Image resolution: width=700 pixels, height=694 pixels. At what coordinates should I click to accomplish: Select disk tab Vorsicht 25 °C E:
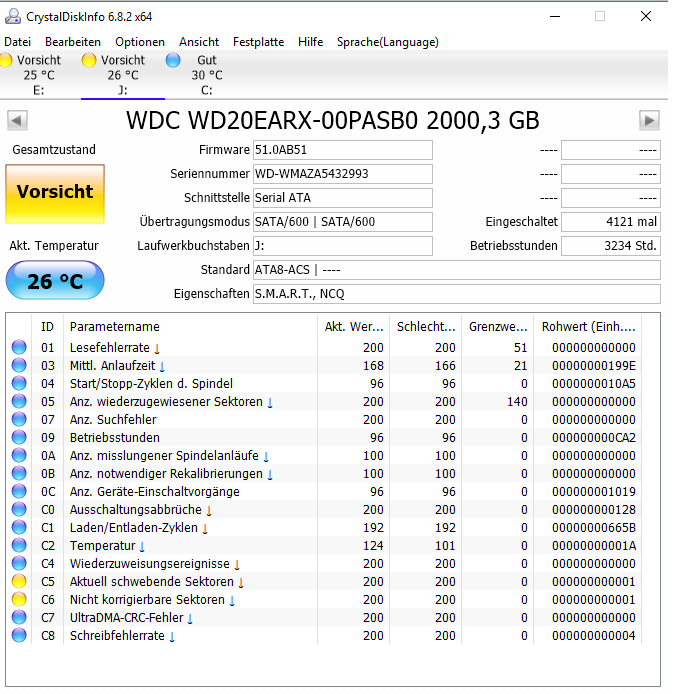(39, 75)
